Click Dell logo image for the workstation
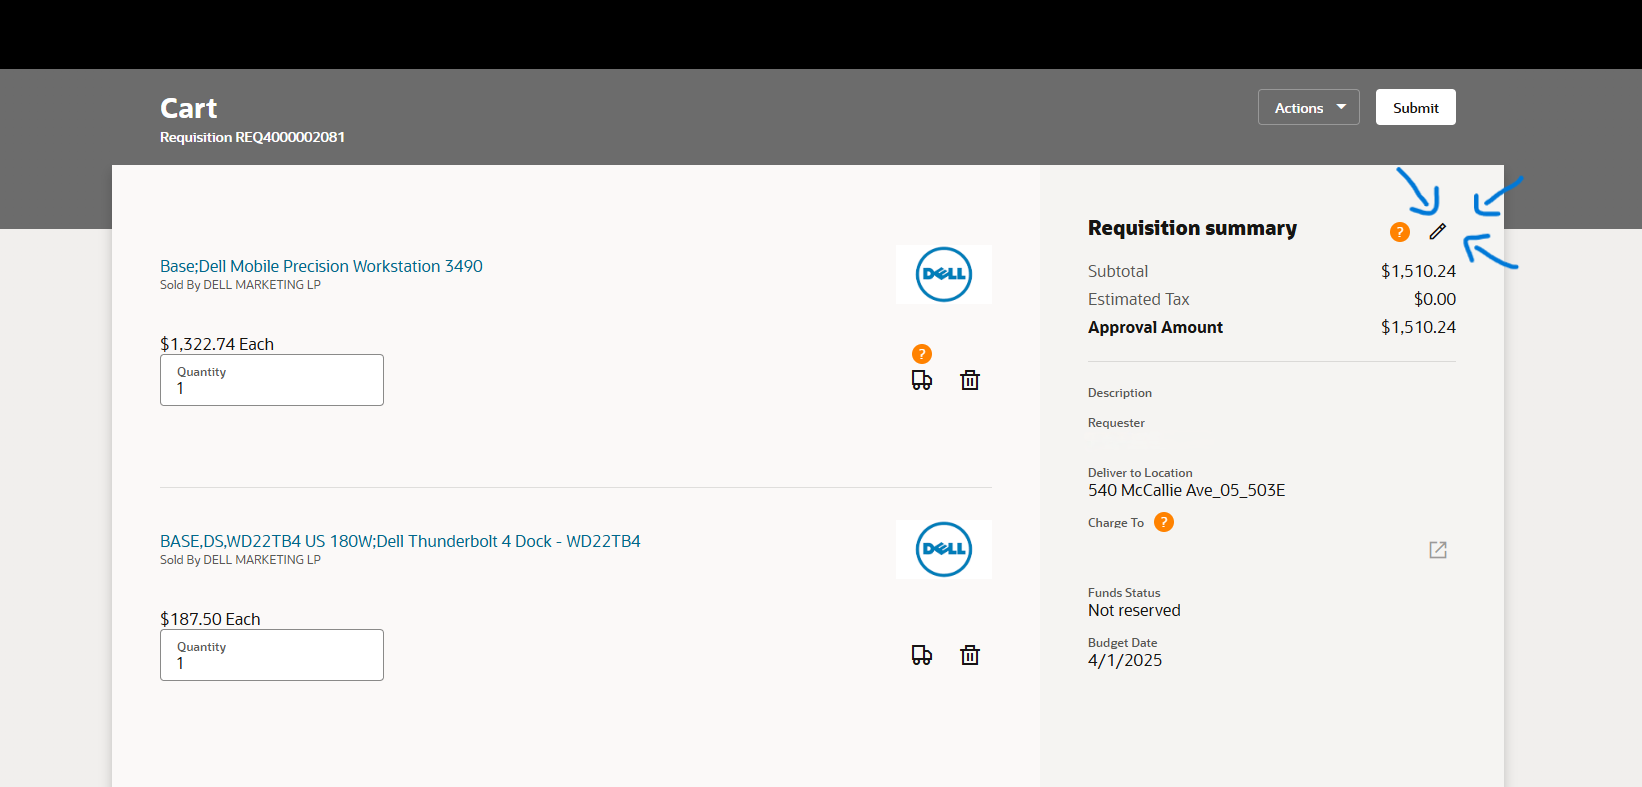The width and height of the screenshot is (1642, 787). 943,274
